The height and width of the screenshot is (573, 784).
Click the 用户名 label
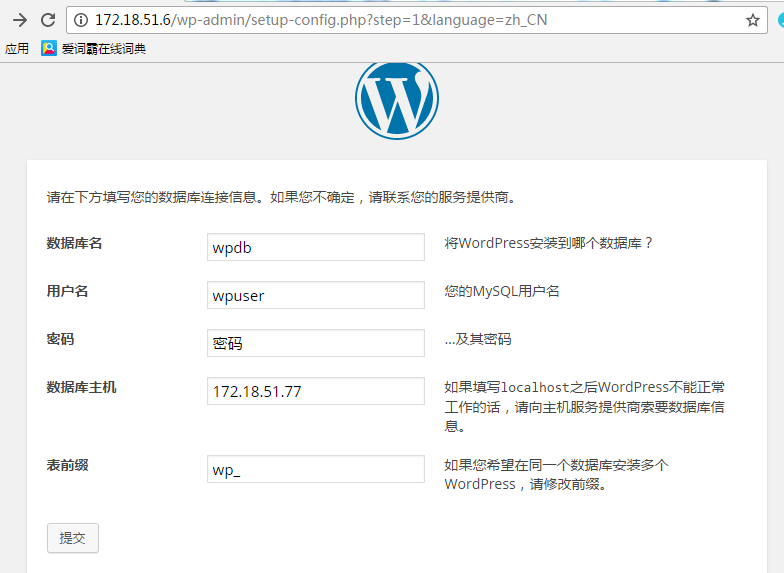pyautogui.click(x=68, y=291)
